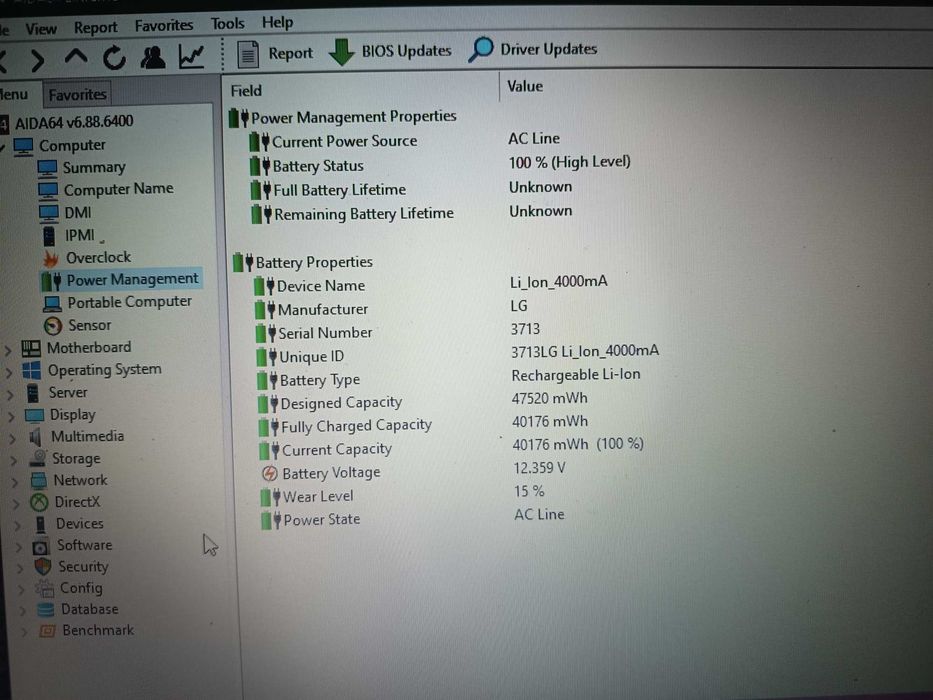Click the Devices icon in tree

click(x=40, y=524)
